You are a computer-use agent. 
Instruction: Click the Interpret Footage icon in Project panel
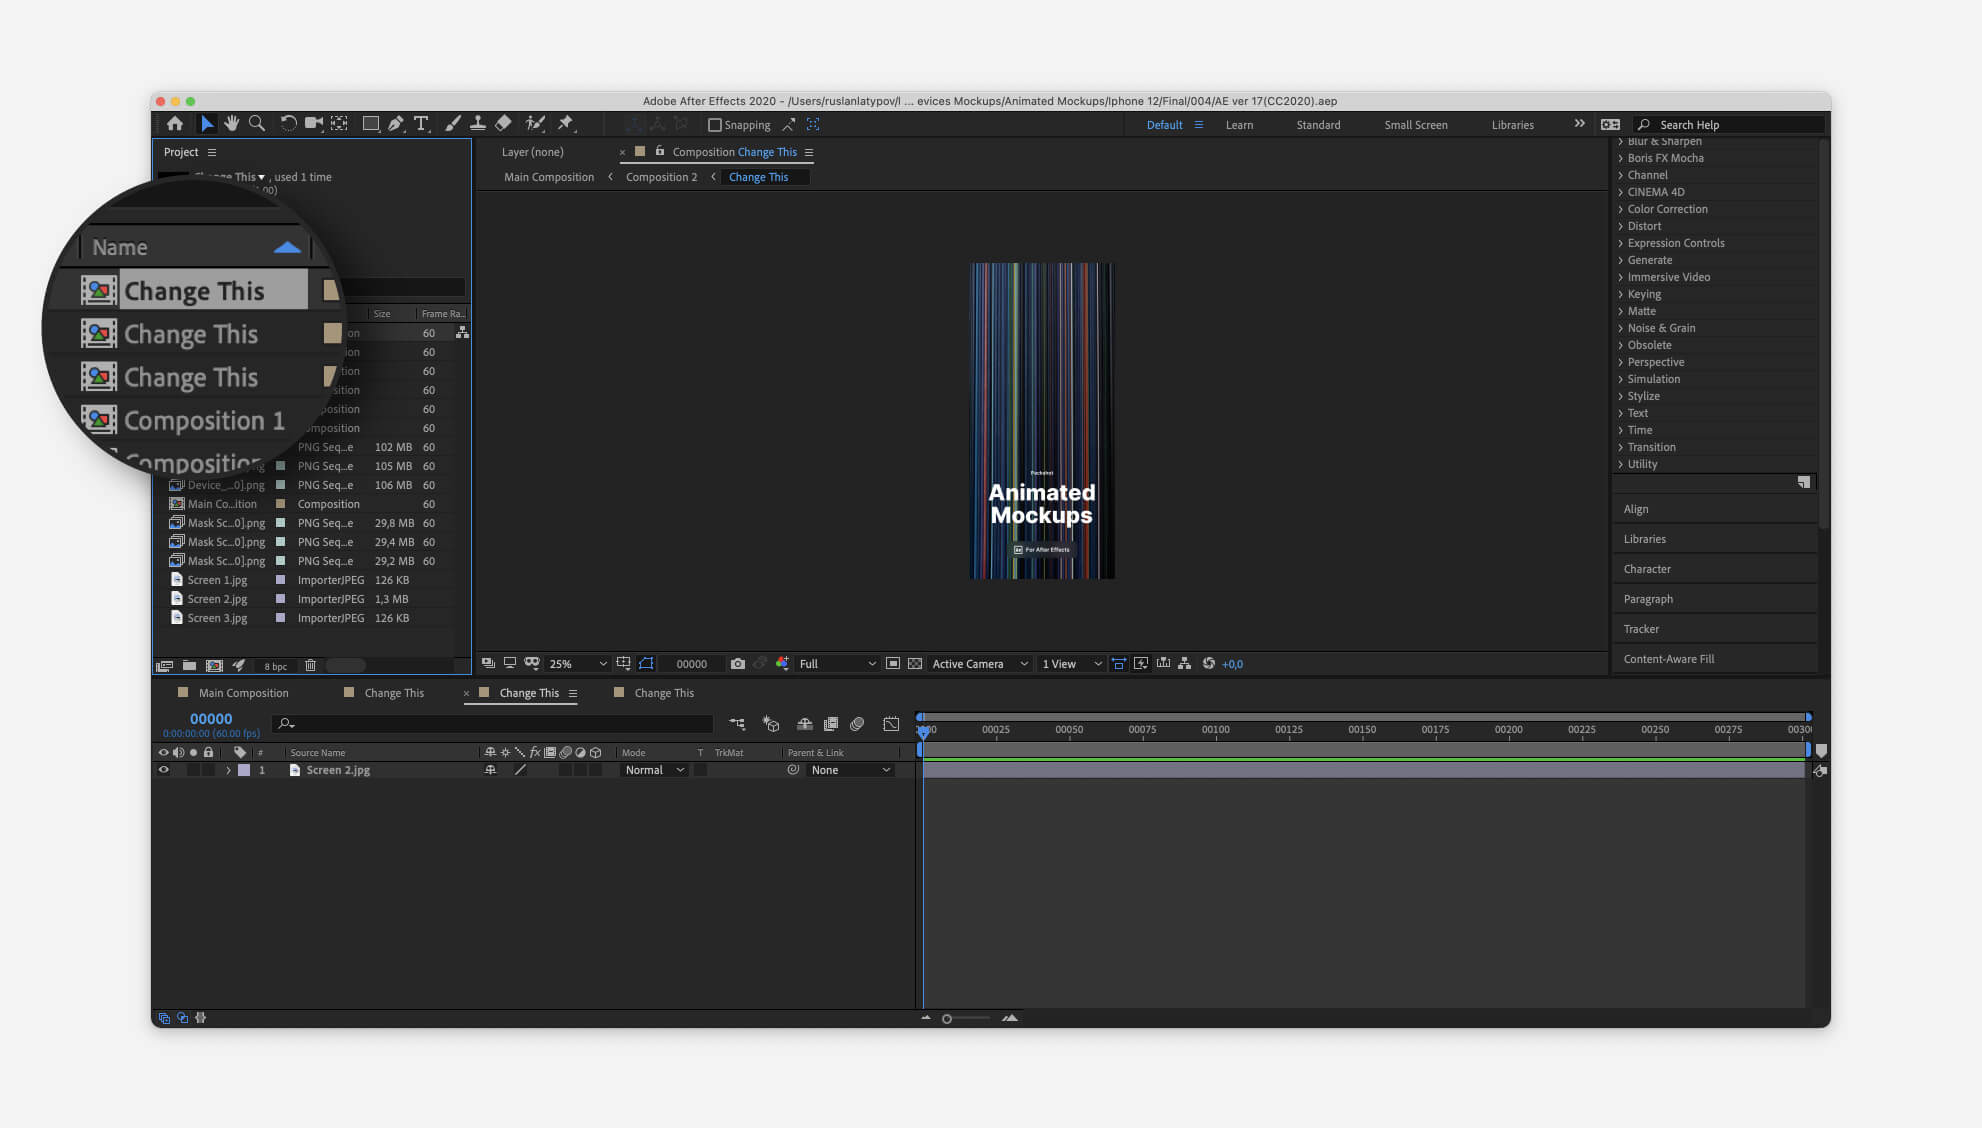tap(165, 666)
